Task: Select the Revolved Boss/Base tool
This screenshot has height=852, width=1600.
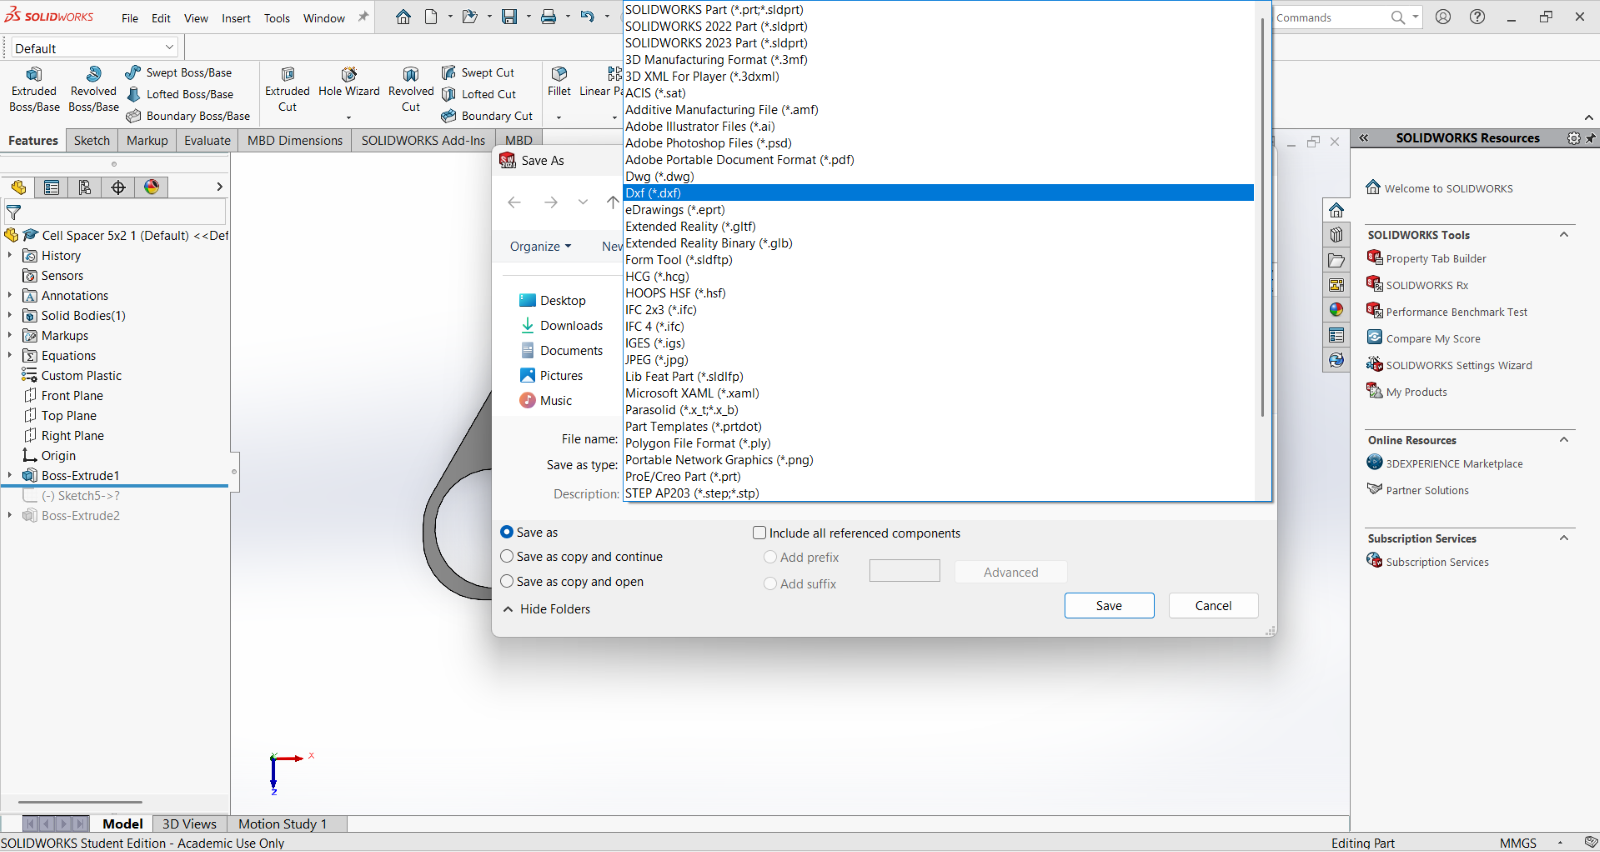Action: [x=93, y=89]
